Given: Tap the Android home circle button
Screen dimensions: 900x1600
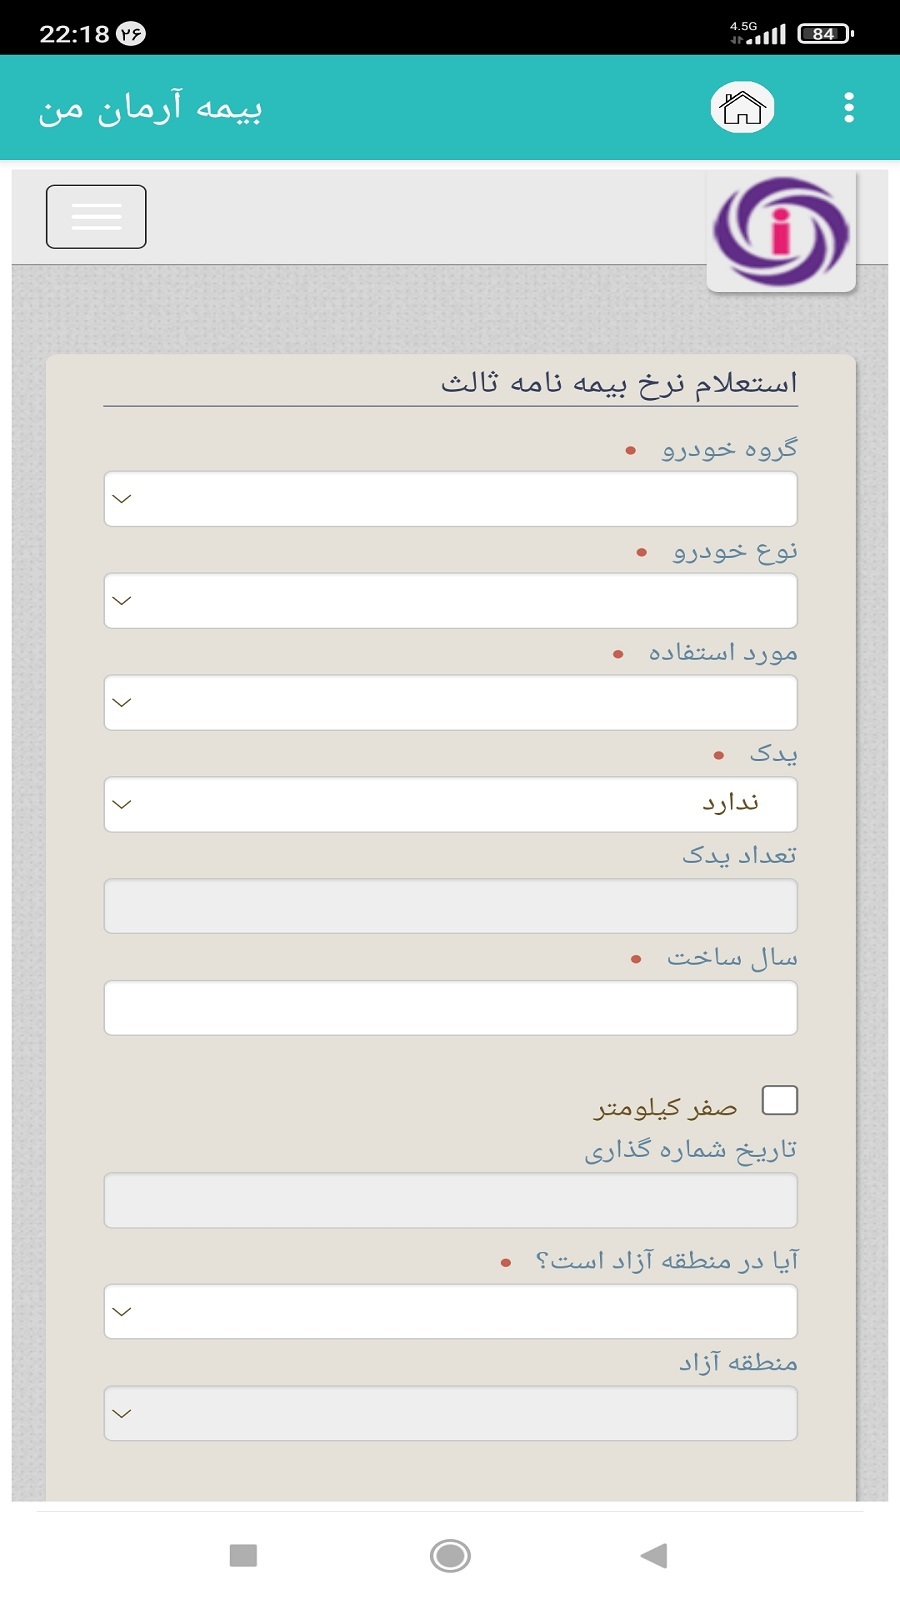Looking at the screenshot, I should click(450, 1556).
